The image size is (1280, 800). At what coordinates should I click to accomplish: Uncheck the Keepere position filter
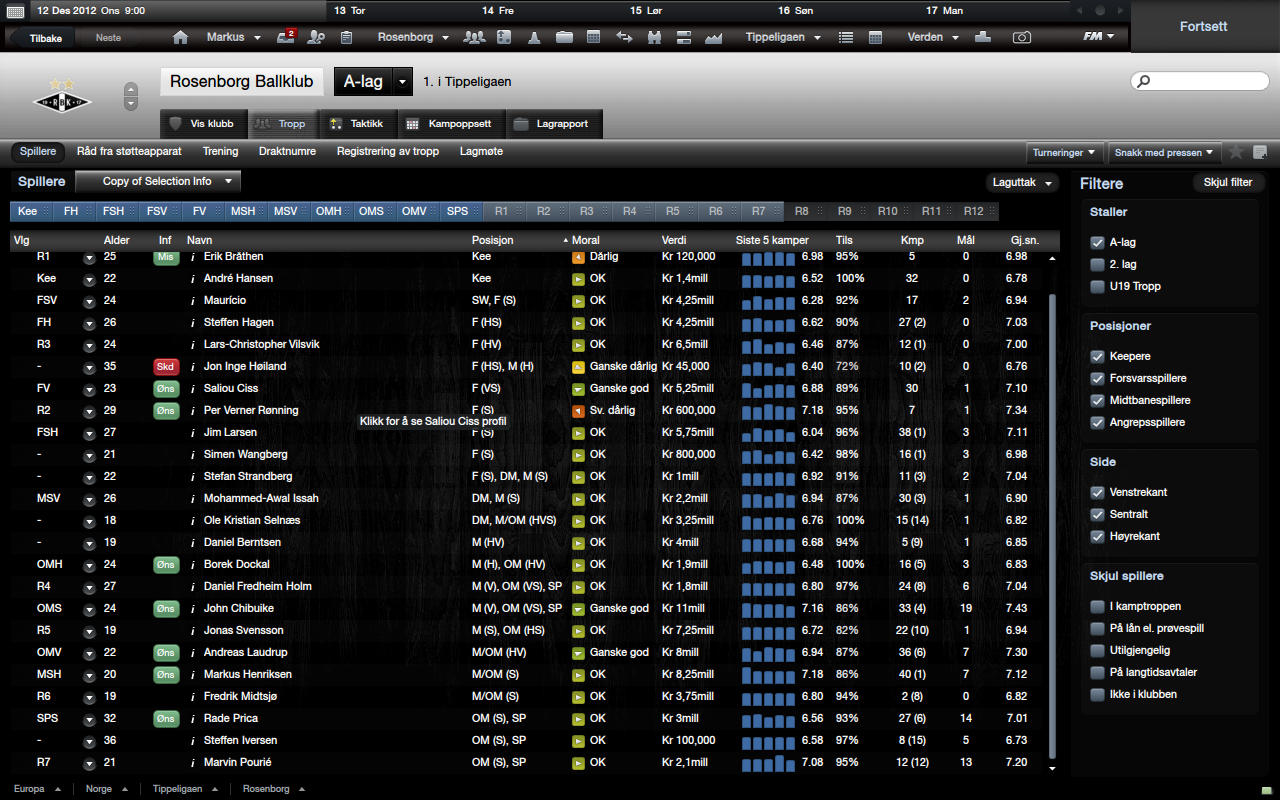pos(1098,356)
